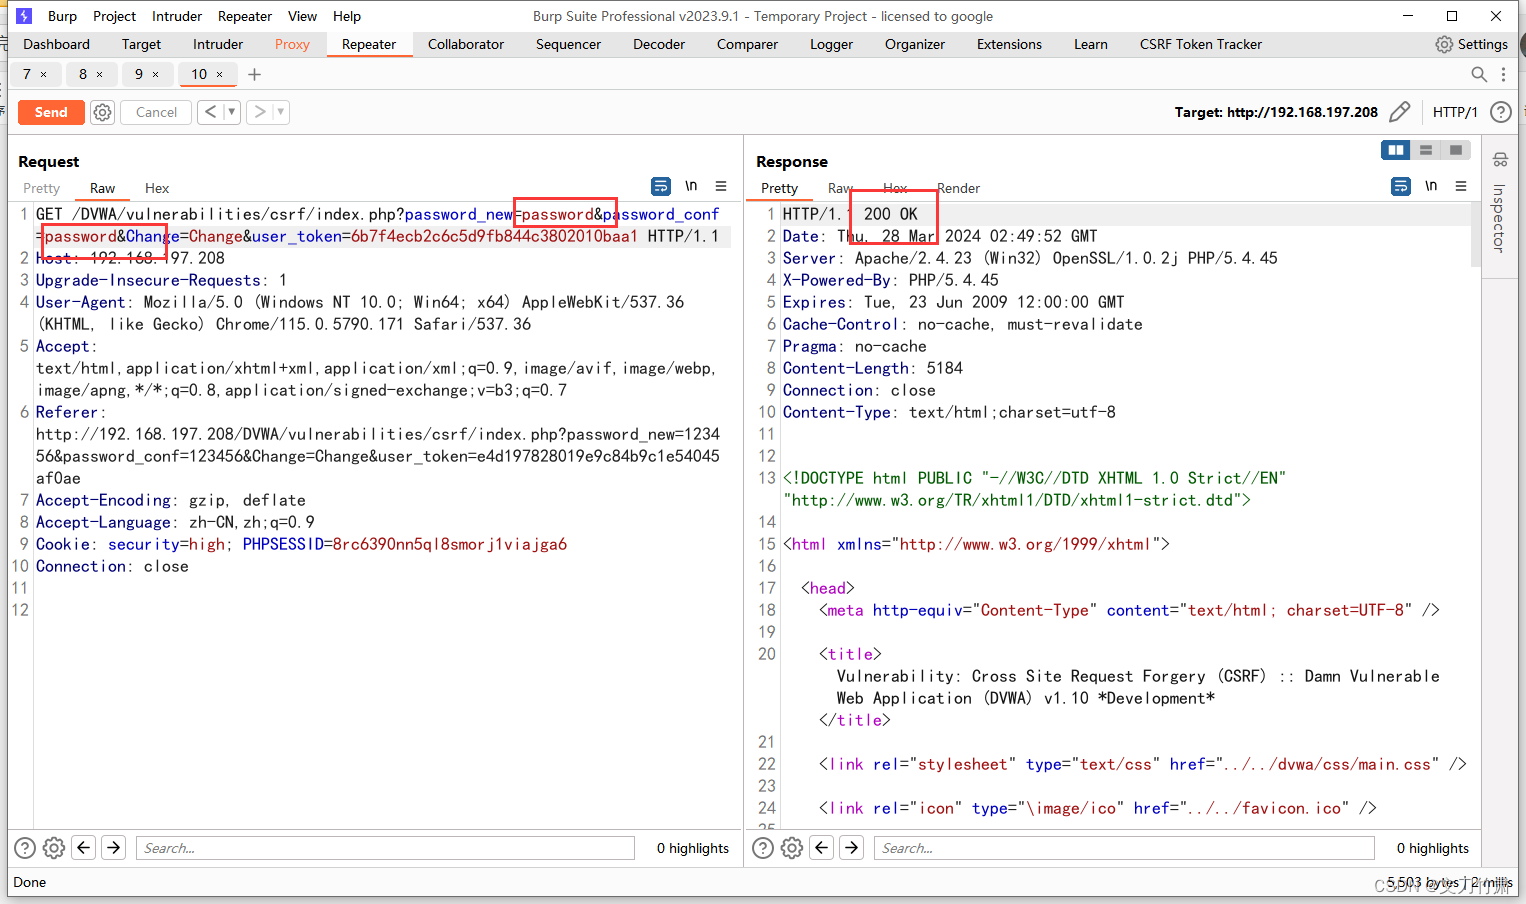Viewport: 1526px width, 904px height.
Task: Toggle response message wrap icon
Action: coord(1401,186)
